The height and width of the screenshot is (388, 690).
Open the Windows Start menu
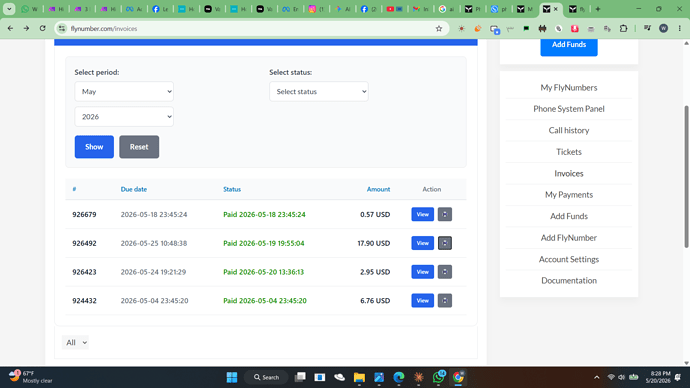pyautogui.click(x=232, y=377)
